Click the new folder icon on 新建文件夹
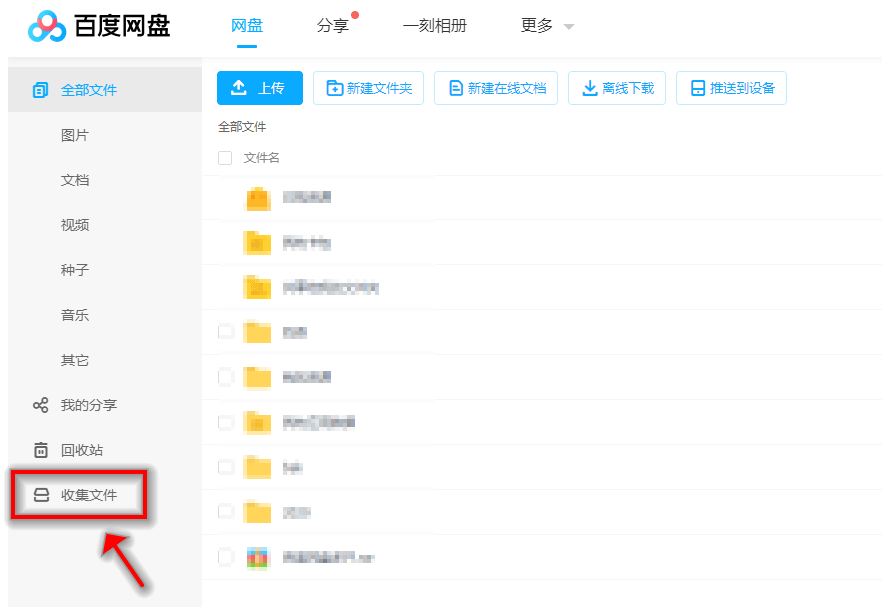This screenshot has width=882, height=607. pyautogui.click(x=334, y=88)
